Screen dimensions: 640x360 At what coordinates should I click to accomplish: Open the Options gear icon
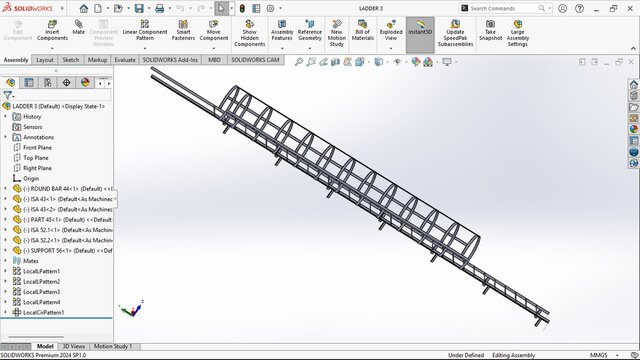click(270, 8)
